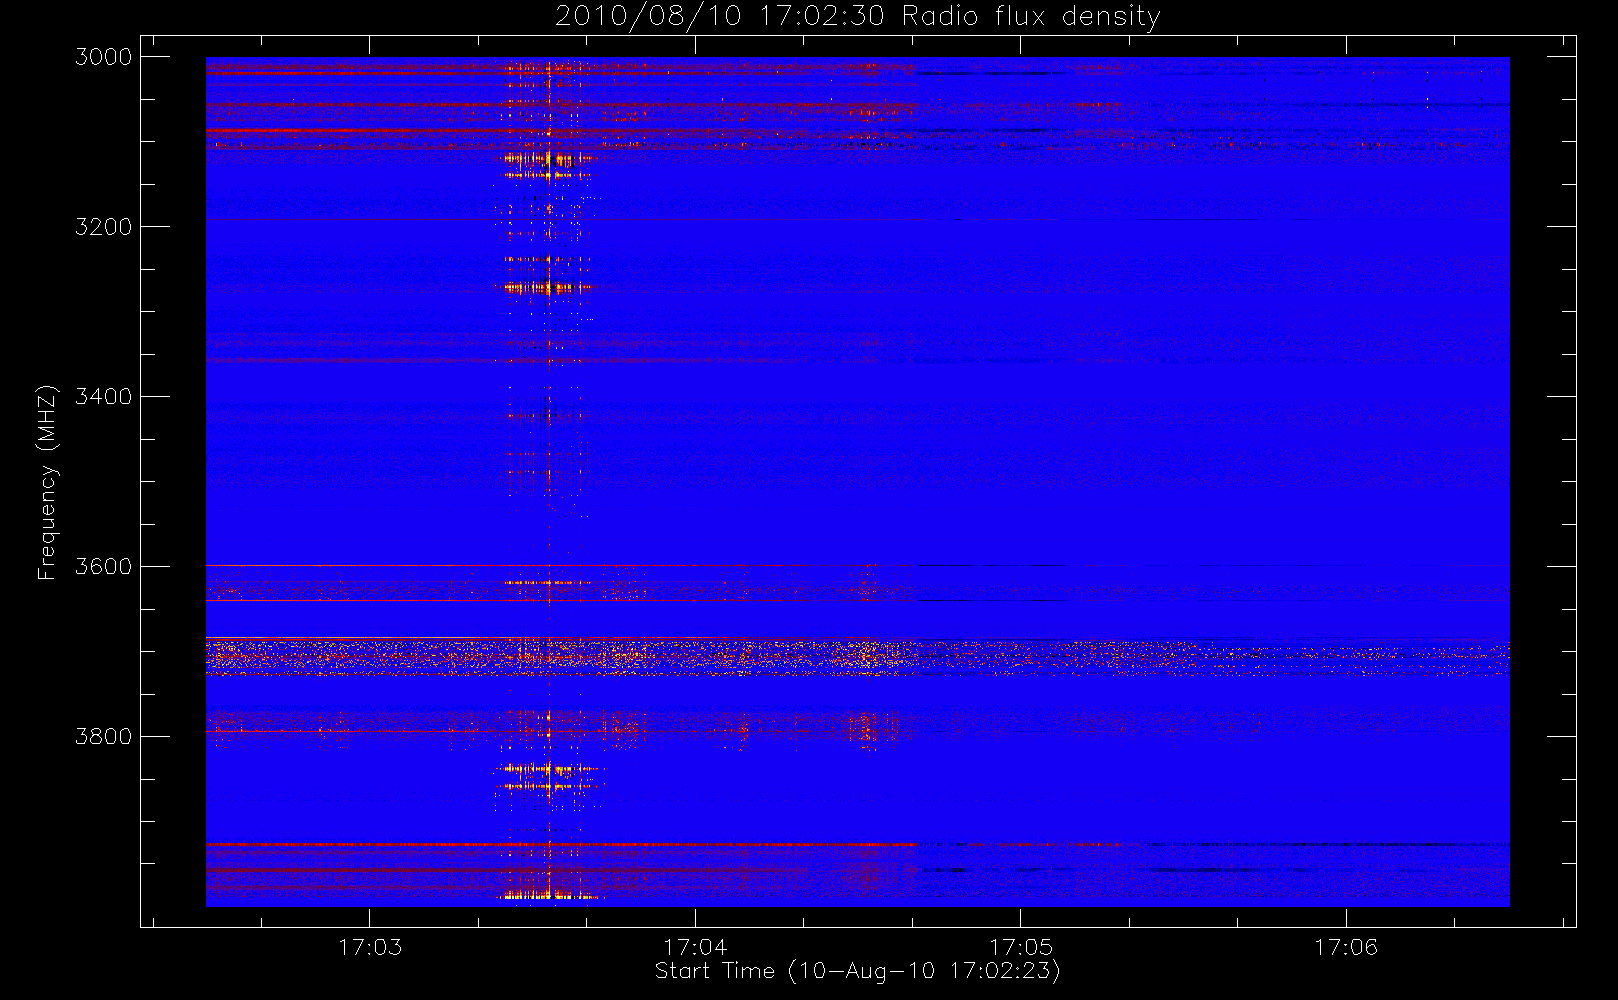This screenshot has width=1618, height=1000.
Task: Click the 'Frequency (MHZ)' axis label
Action: pos(46,482)
